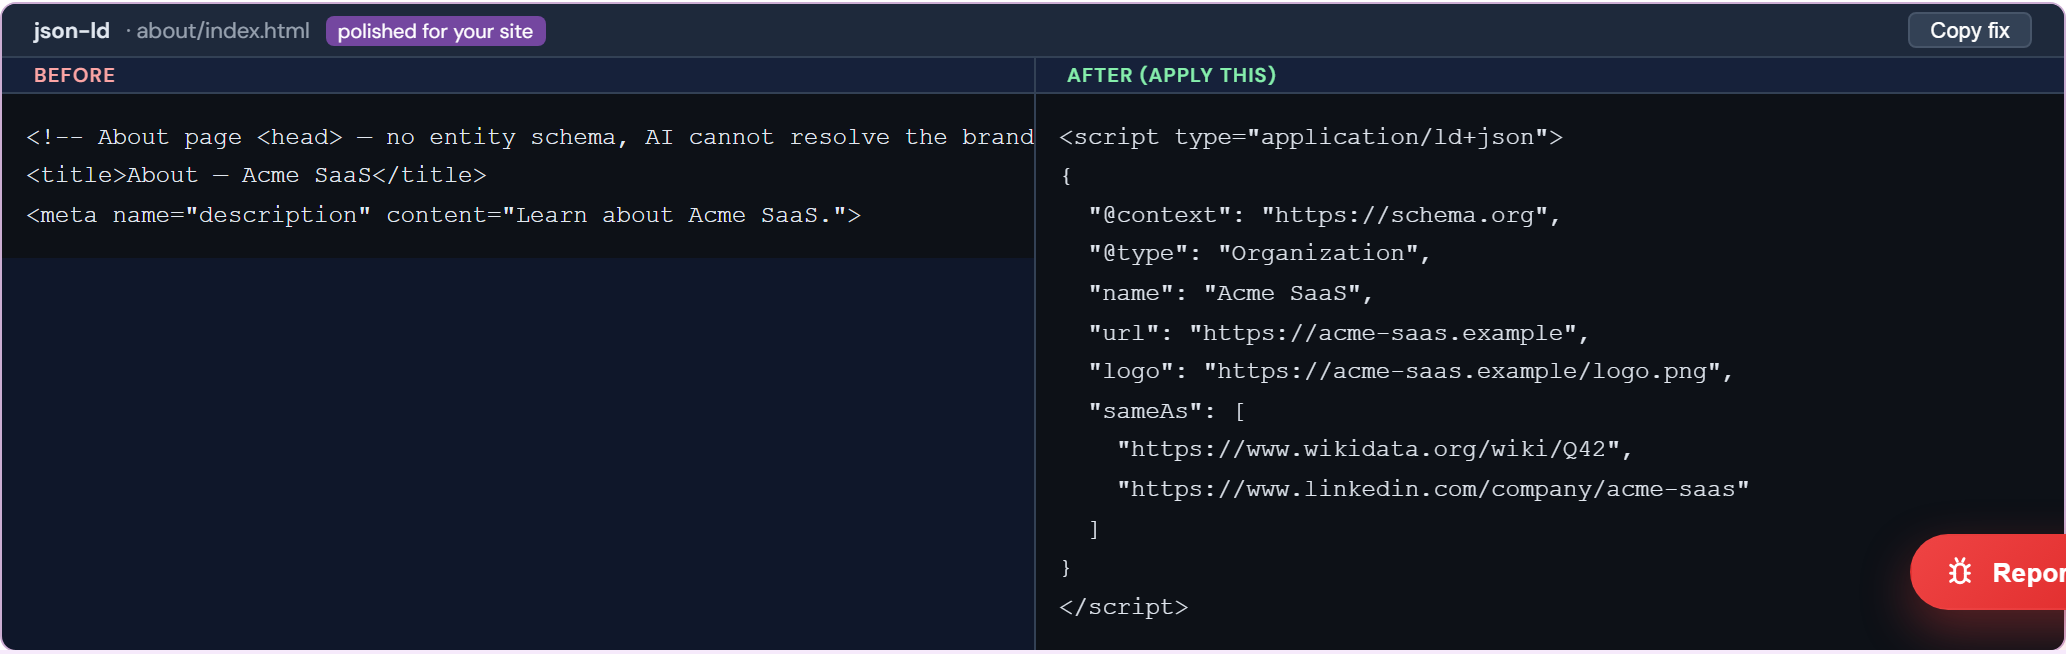Click the script type="application/ld+json" line
Viewport: 2066px width, 654px height.
point(1310,137)
